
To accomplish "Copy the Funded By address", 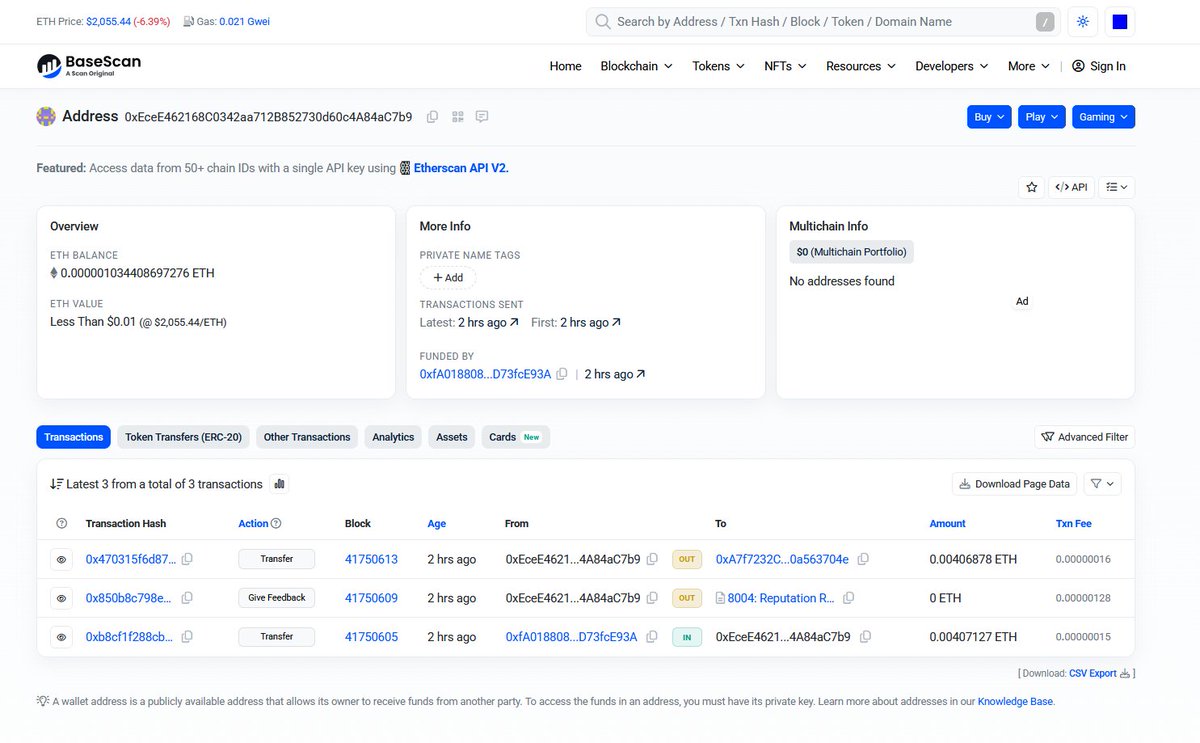I will [562, 374].
